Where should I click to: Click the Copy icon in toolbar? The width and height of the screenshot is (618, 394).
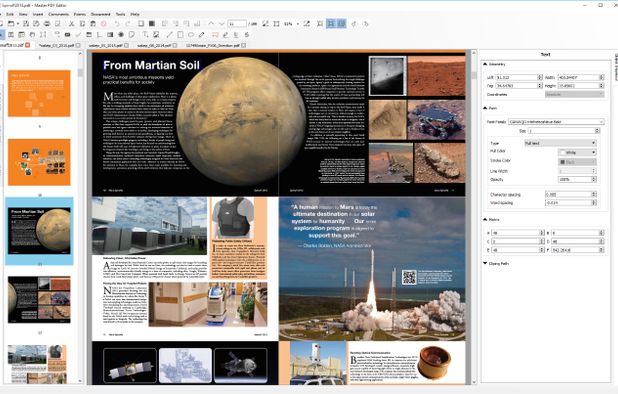[x=82, y=24]
